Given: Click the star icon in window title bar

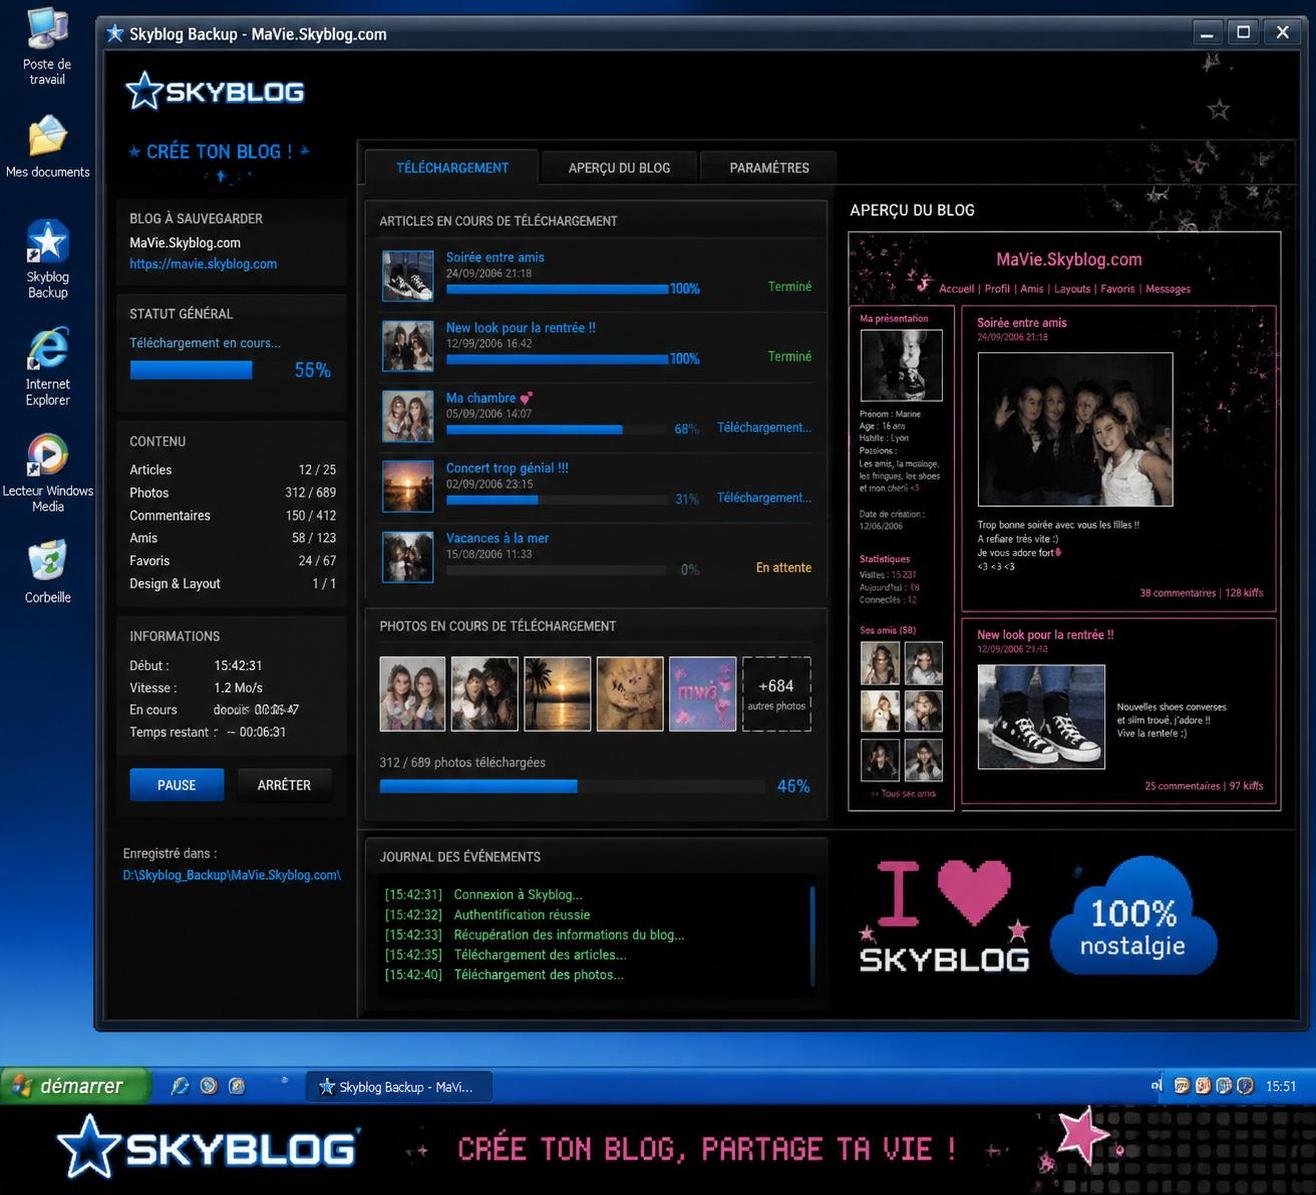Looking at the screenshot, I should (x=115, y=33).
